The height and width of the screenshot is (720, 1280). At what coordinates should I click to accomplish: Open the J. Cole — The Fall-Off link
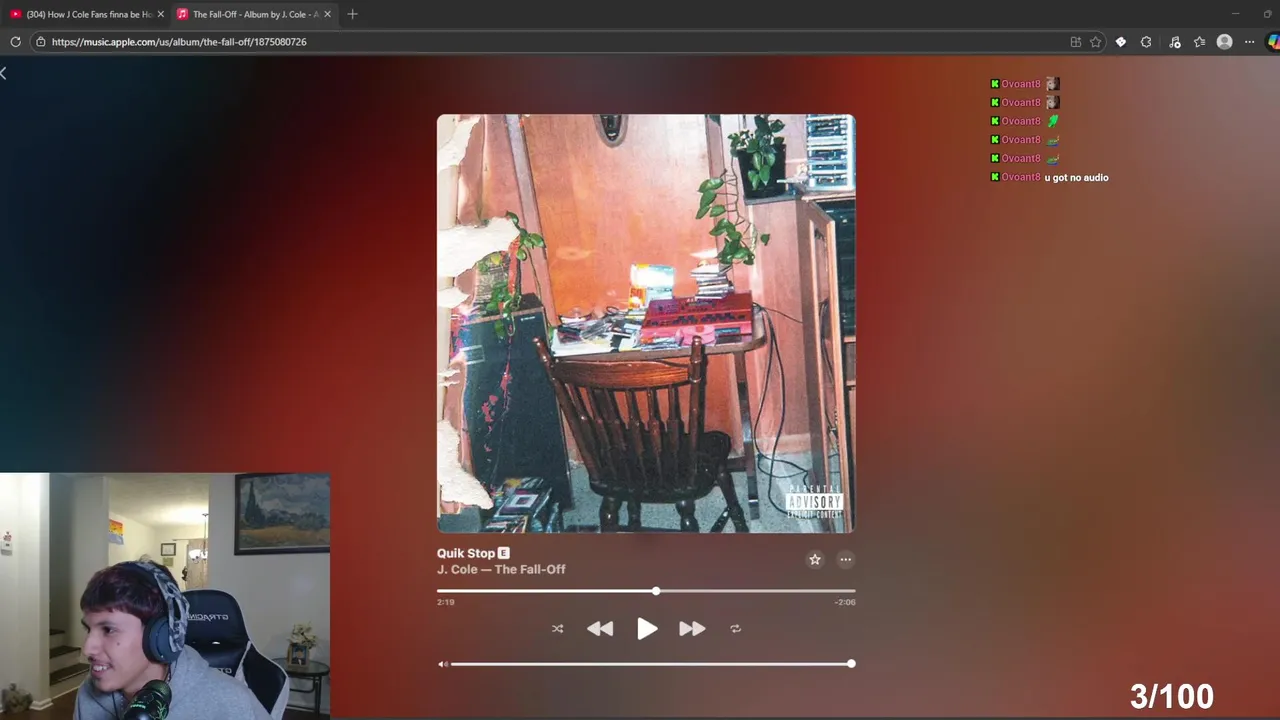point(501,569)
